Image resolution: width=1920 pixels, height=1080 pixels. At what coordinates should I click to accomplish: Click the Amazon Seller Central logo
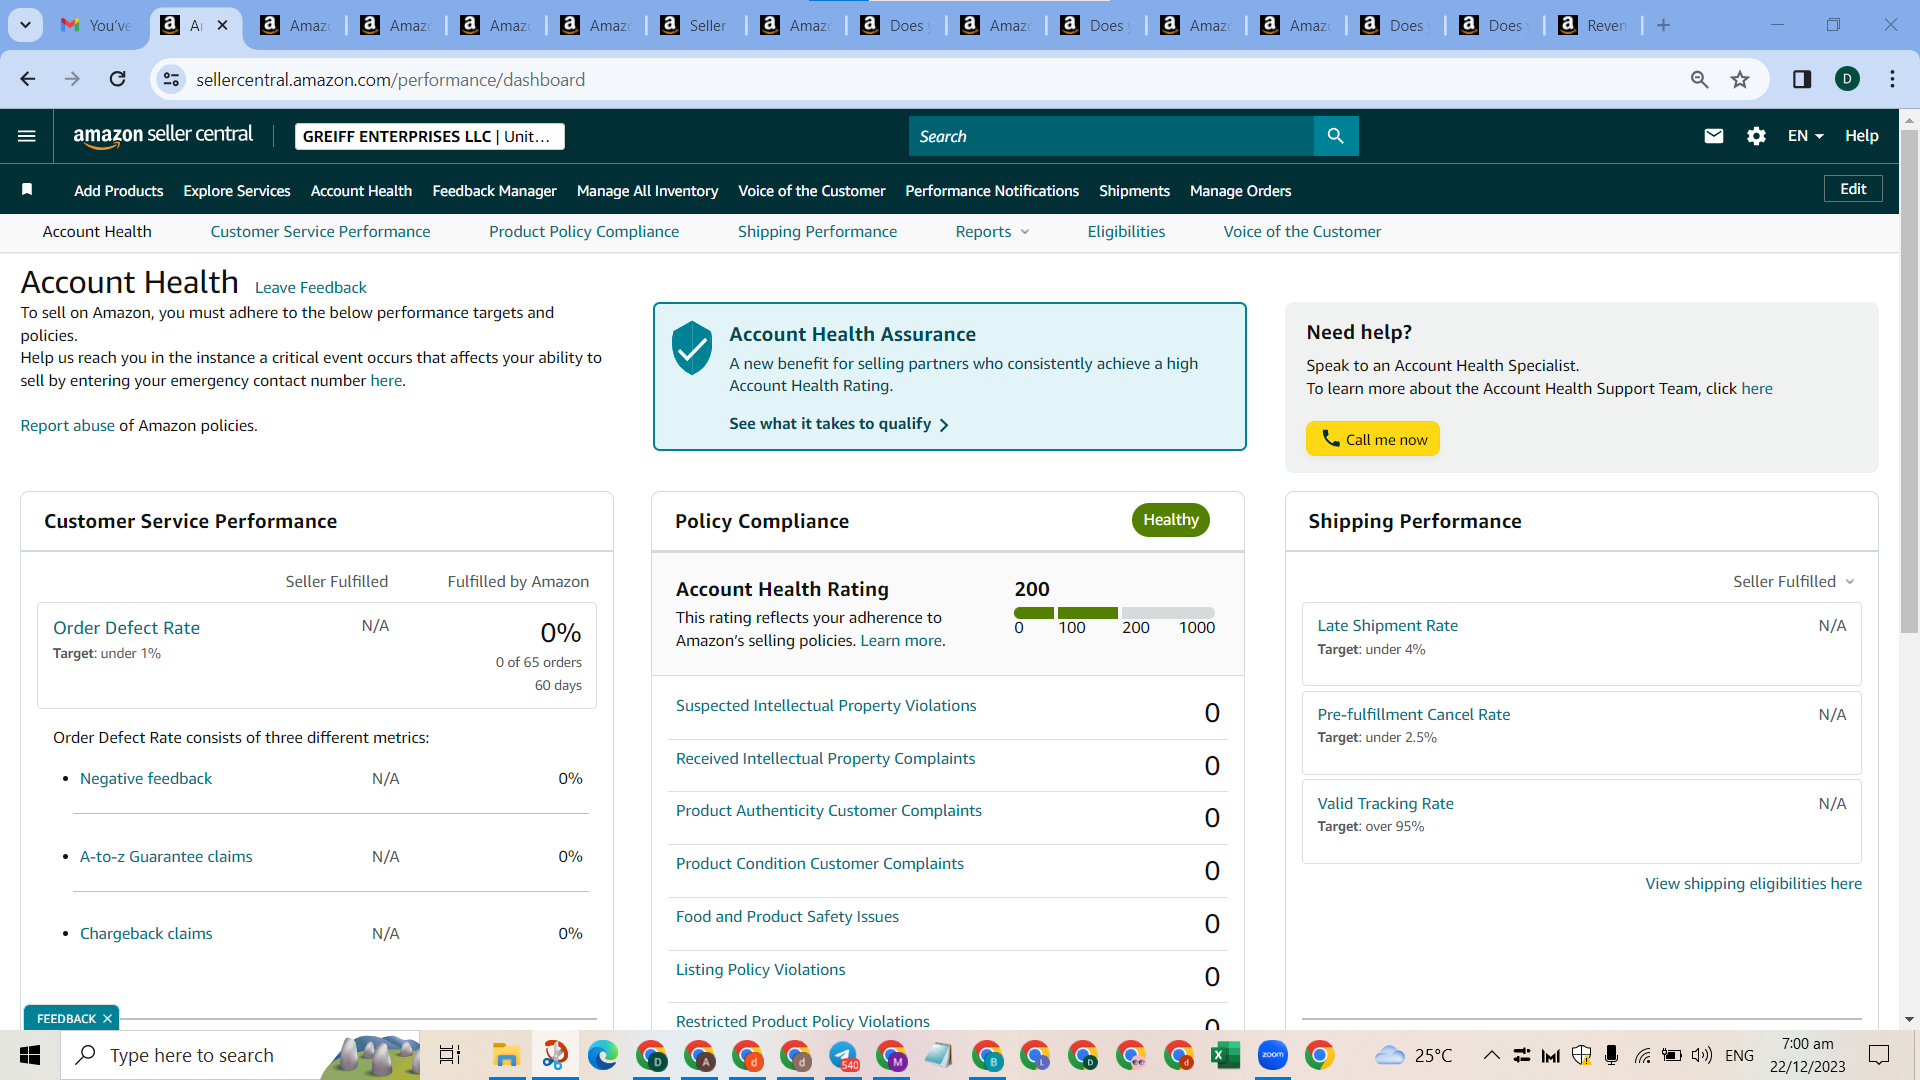[x=163, y=136]
